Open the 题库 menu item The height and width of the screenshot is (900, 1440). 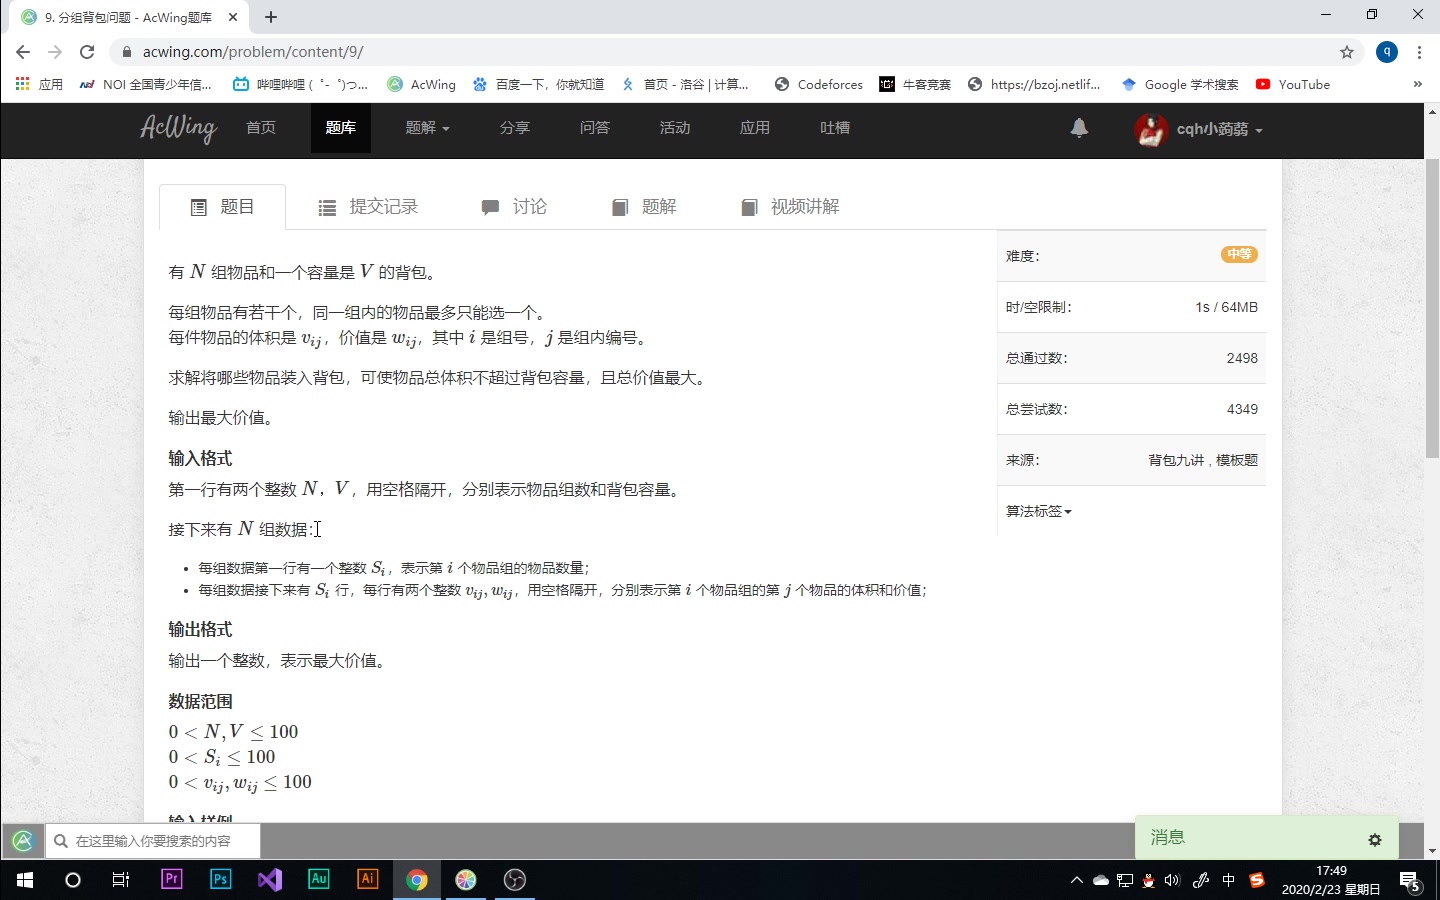coord(341,128)
